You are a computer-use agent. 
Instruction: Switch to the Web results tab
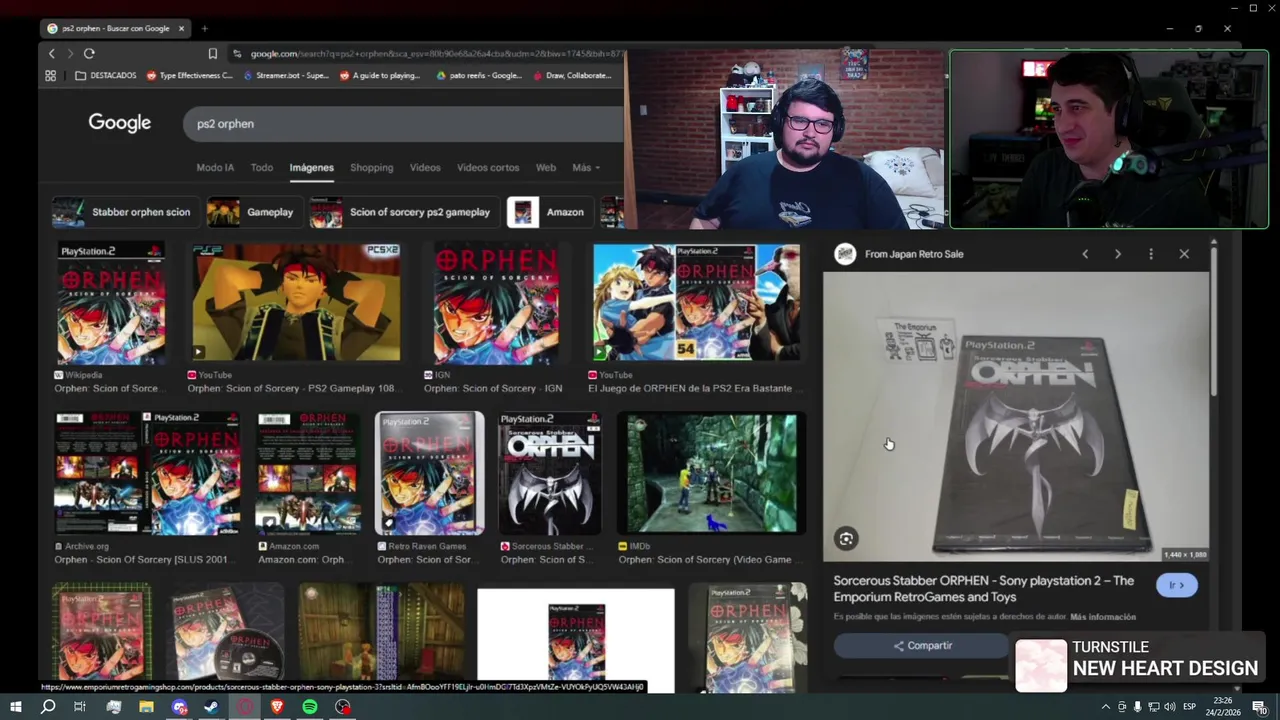[546, 167]
